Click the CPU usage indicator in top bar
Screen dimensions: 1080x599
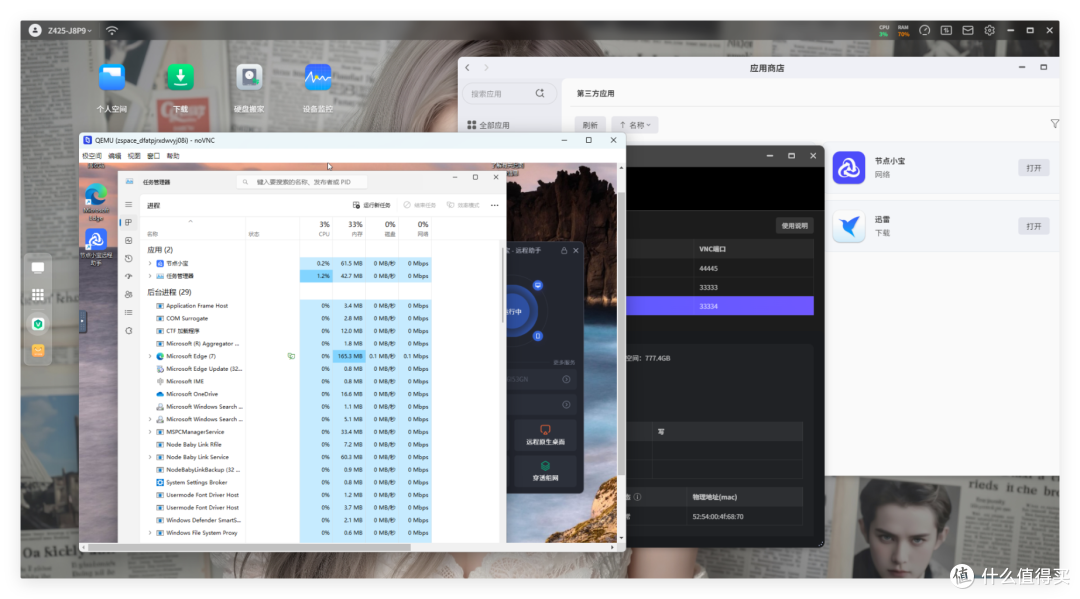tap(884, 30)
